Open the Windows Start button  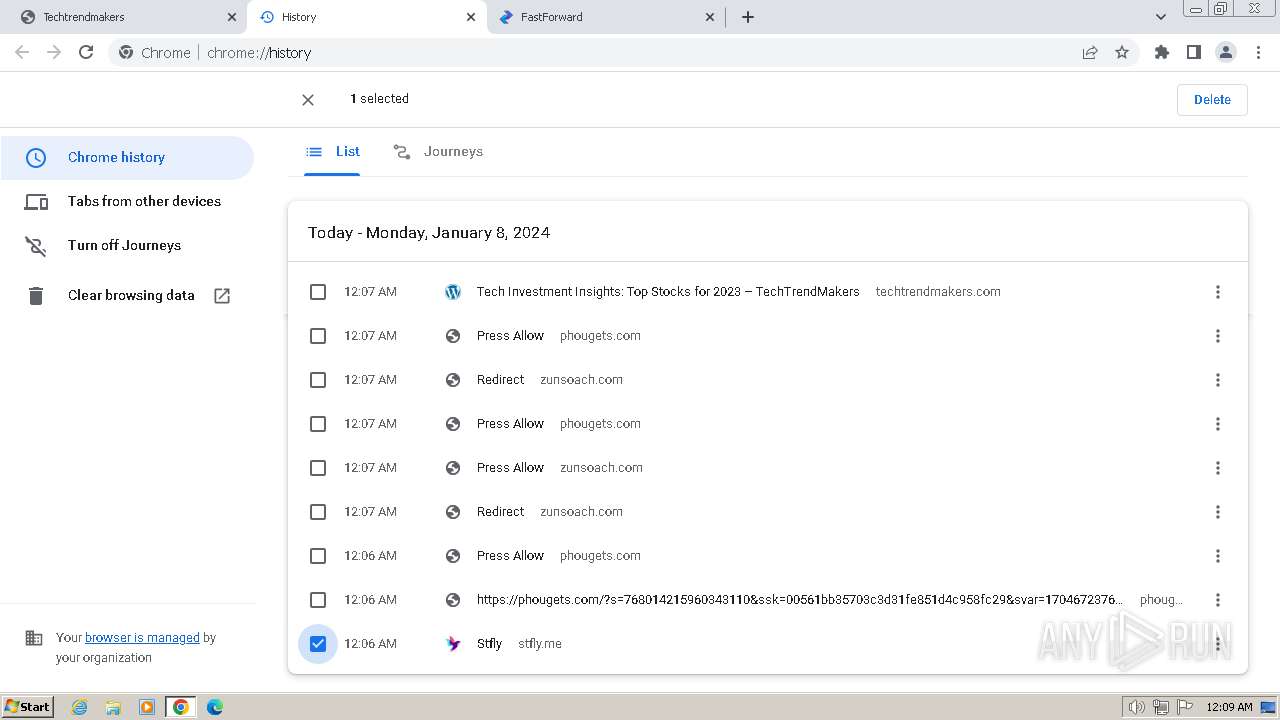click(28, 707)
